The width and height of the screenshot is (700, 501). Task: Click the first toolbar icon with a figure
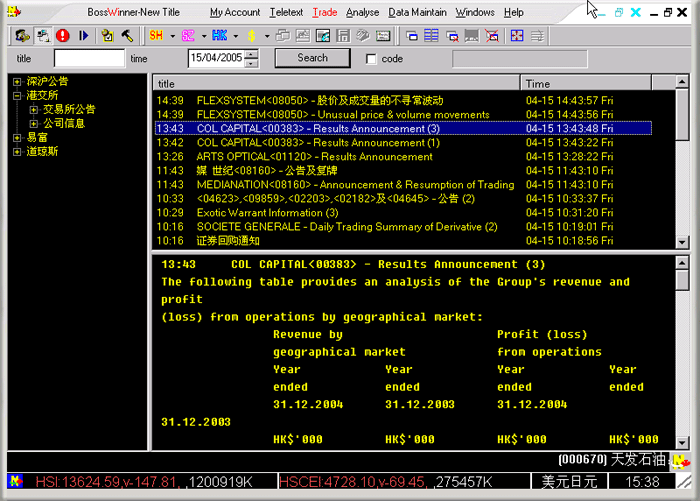point(22,36)
